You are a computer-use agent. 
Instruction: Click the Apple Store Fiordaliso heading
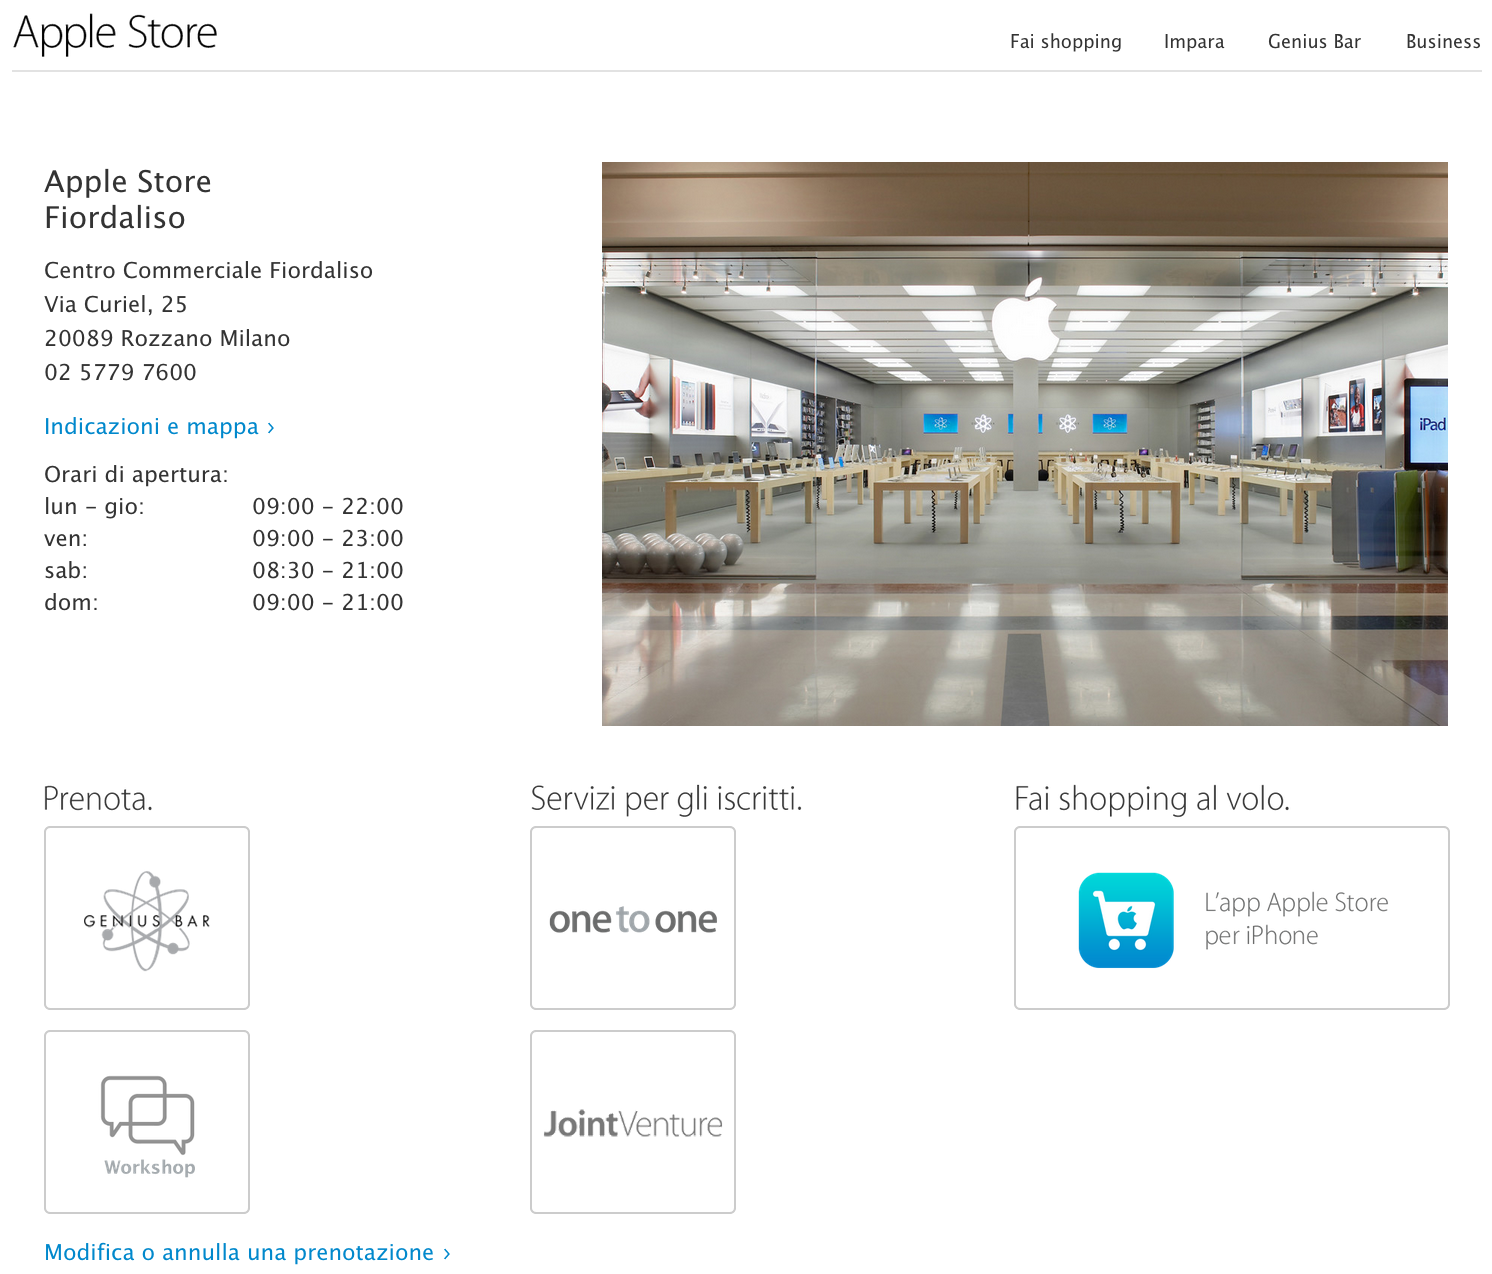[128, 199]
